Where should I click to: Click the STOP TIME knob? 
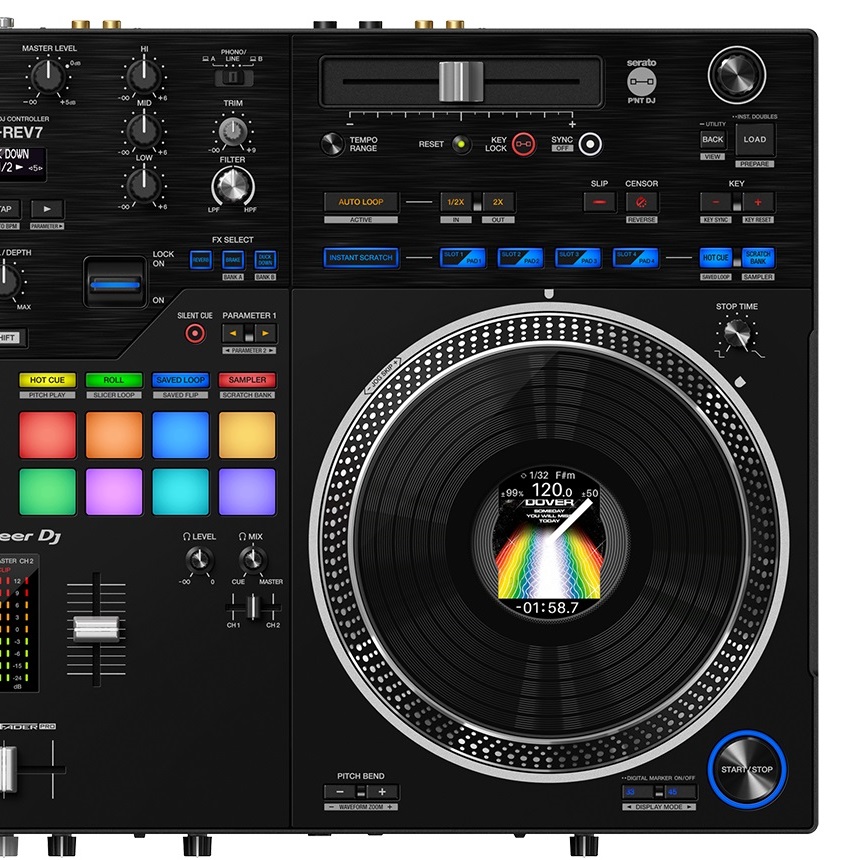coord(737,333)
